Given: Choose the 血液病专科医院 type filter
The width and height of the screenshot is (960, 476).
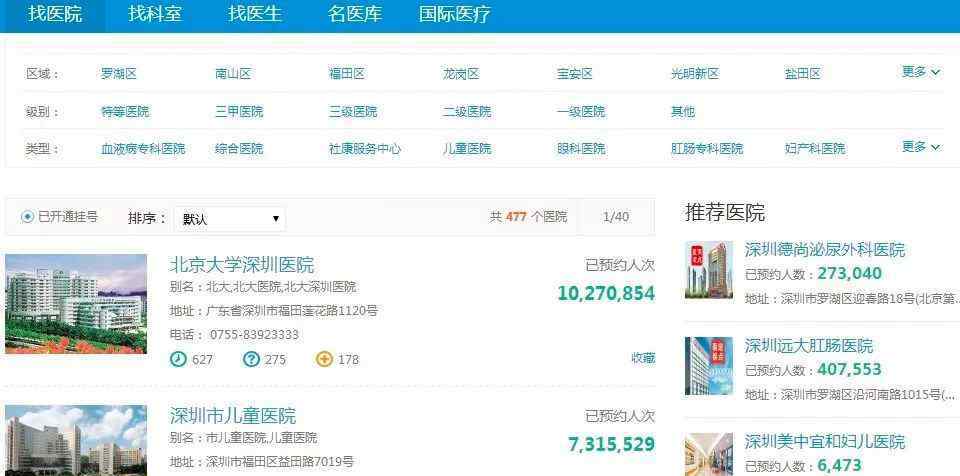Looking at the screenshot, I should tap(143, 149).
